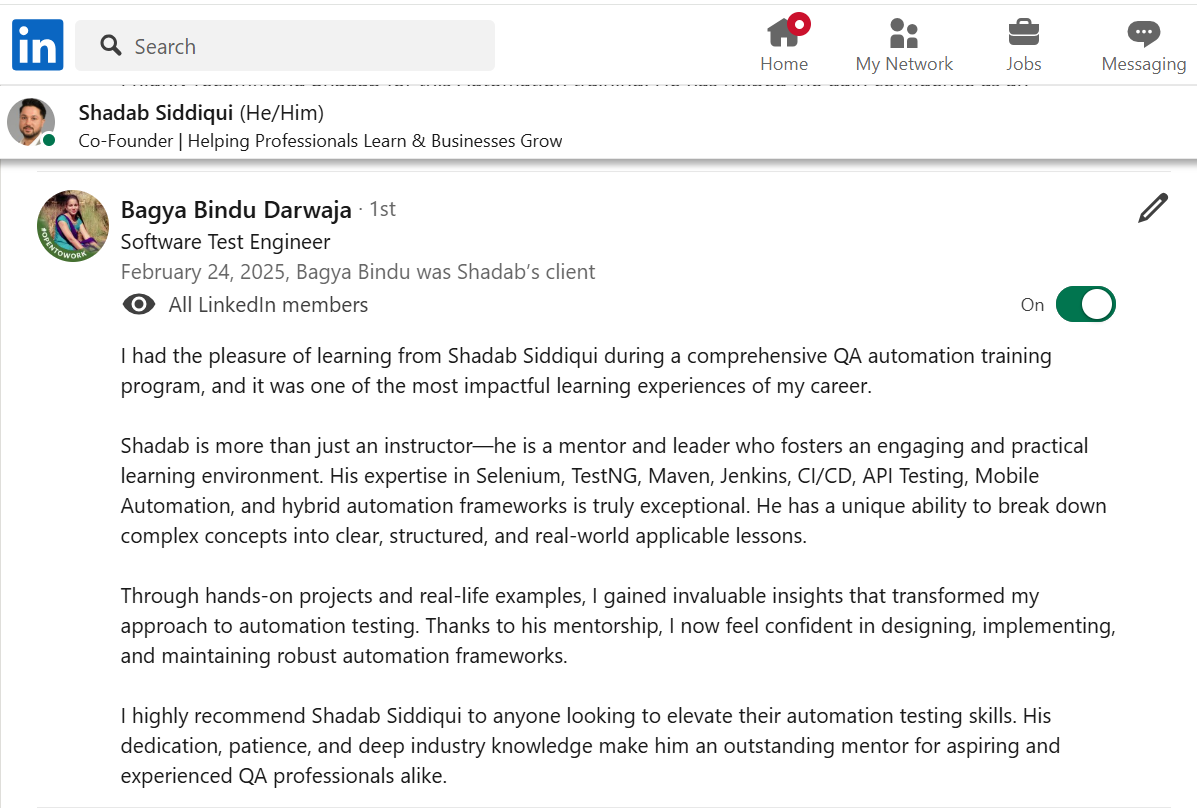Image resolution: width=1197 pixels, height=808 pixels.
Task: Click the eye visibility icon
Action: click(139, 305)
